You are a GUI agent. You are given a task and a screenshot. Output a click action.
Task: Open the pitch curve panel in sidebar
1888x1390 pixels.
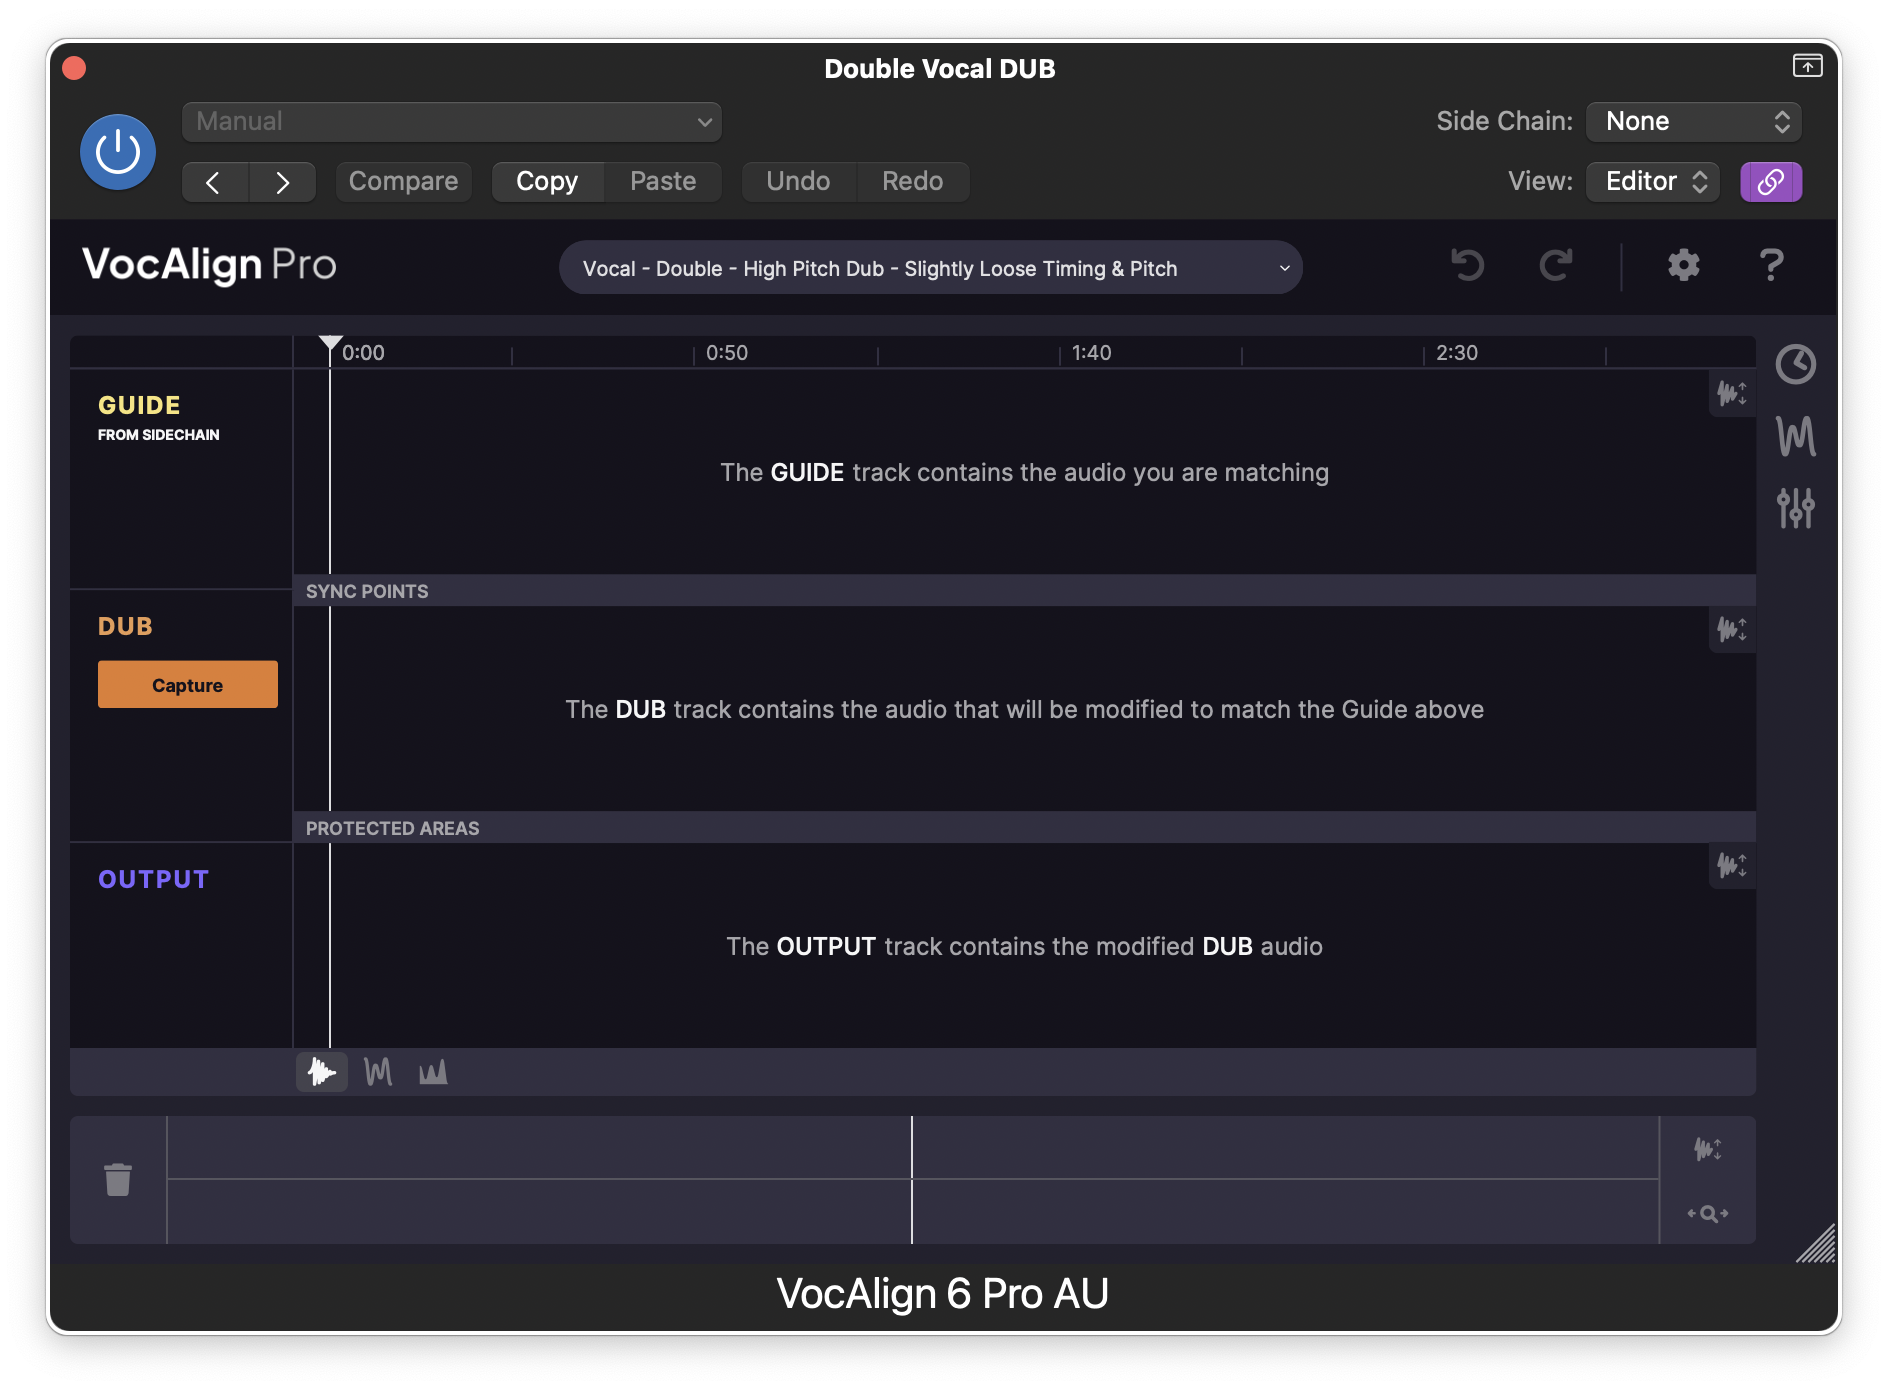pyautogui.click(x=1795, y=436)
